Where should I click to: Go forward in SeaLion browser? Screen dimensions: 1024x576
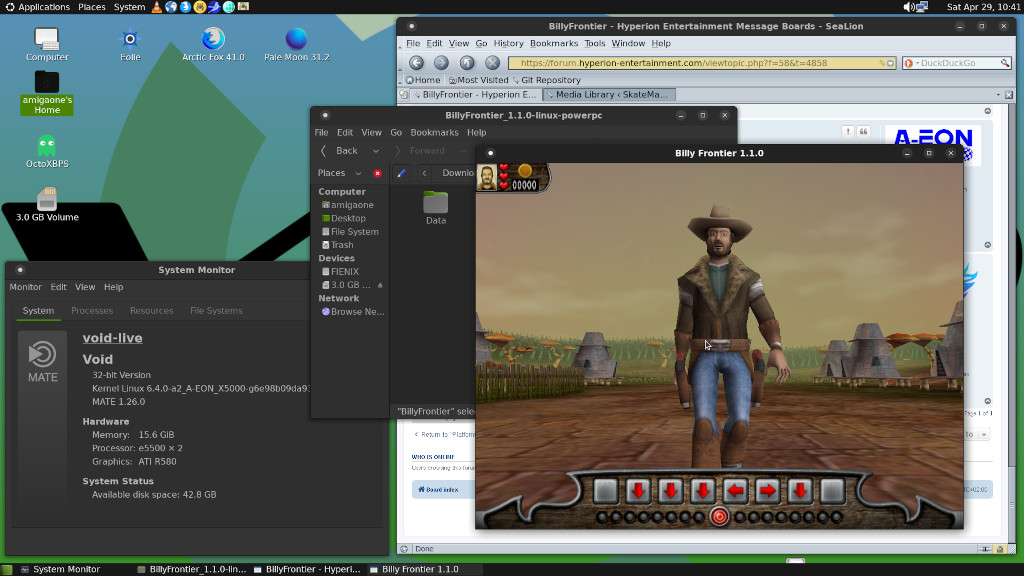coord(441,63)
